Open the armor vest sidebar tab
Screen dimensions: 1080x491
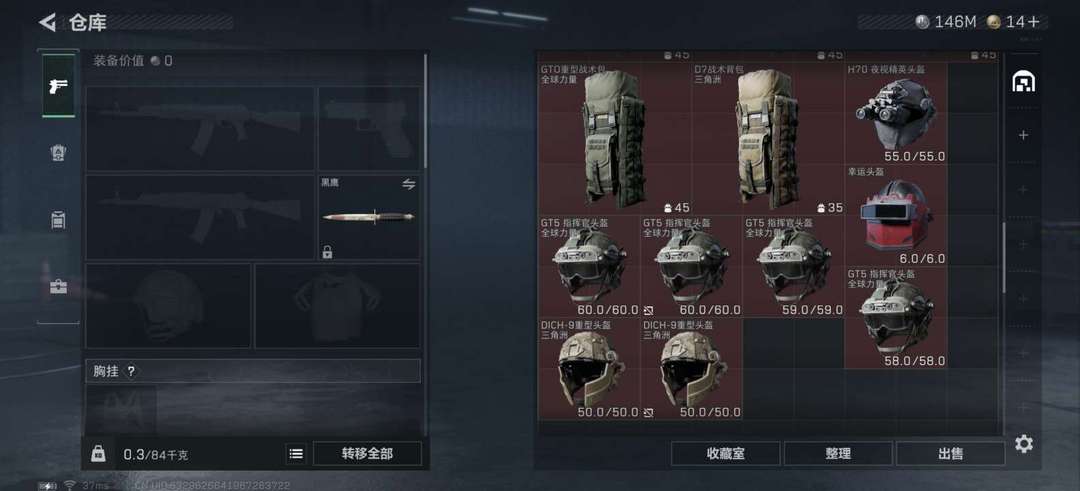coord(59,153)
